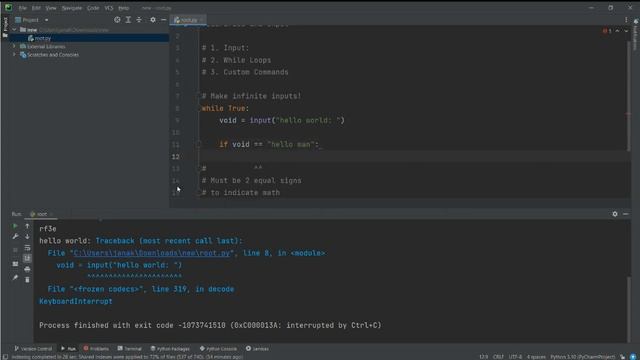Open run configuration wrench icon
This screenshot has height=360, width=640.
click(15, 237)
